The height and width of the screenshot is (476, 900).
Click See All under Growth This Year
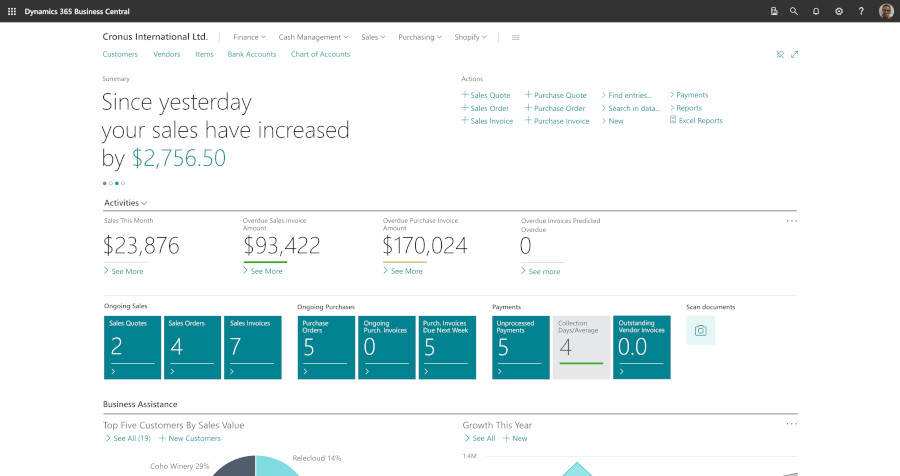click(x=480, y=438)
